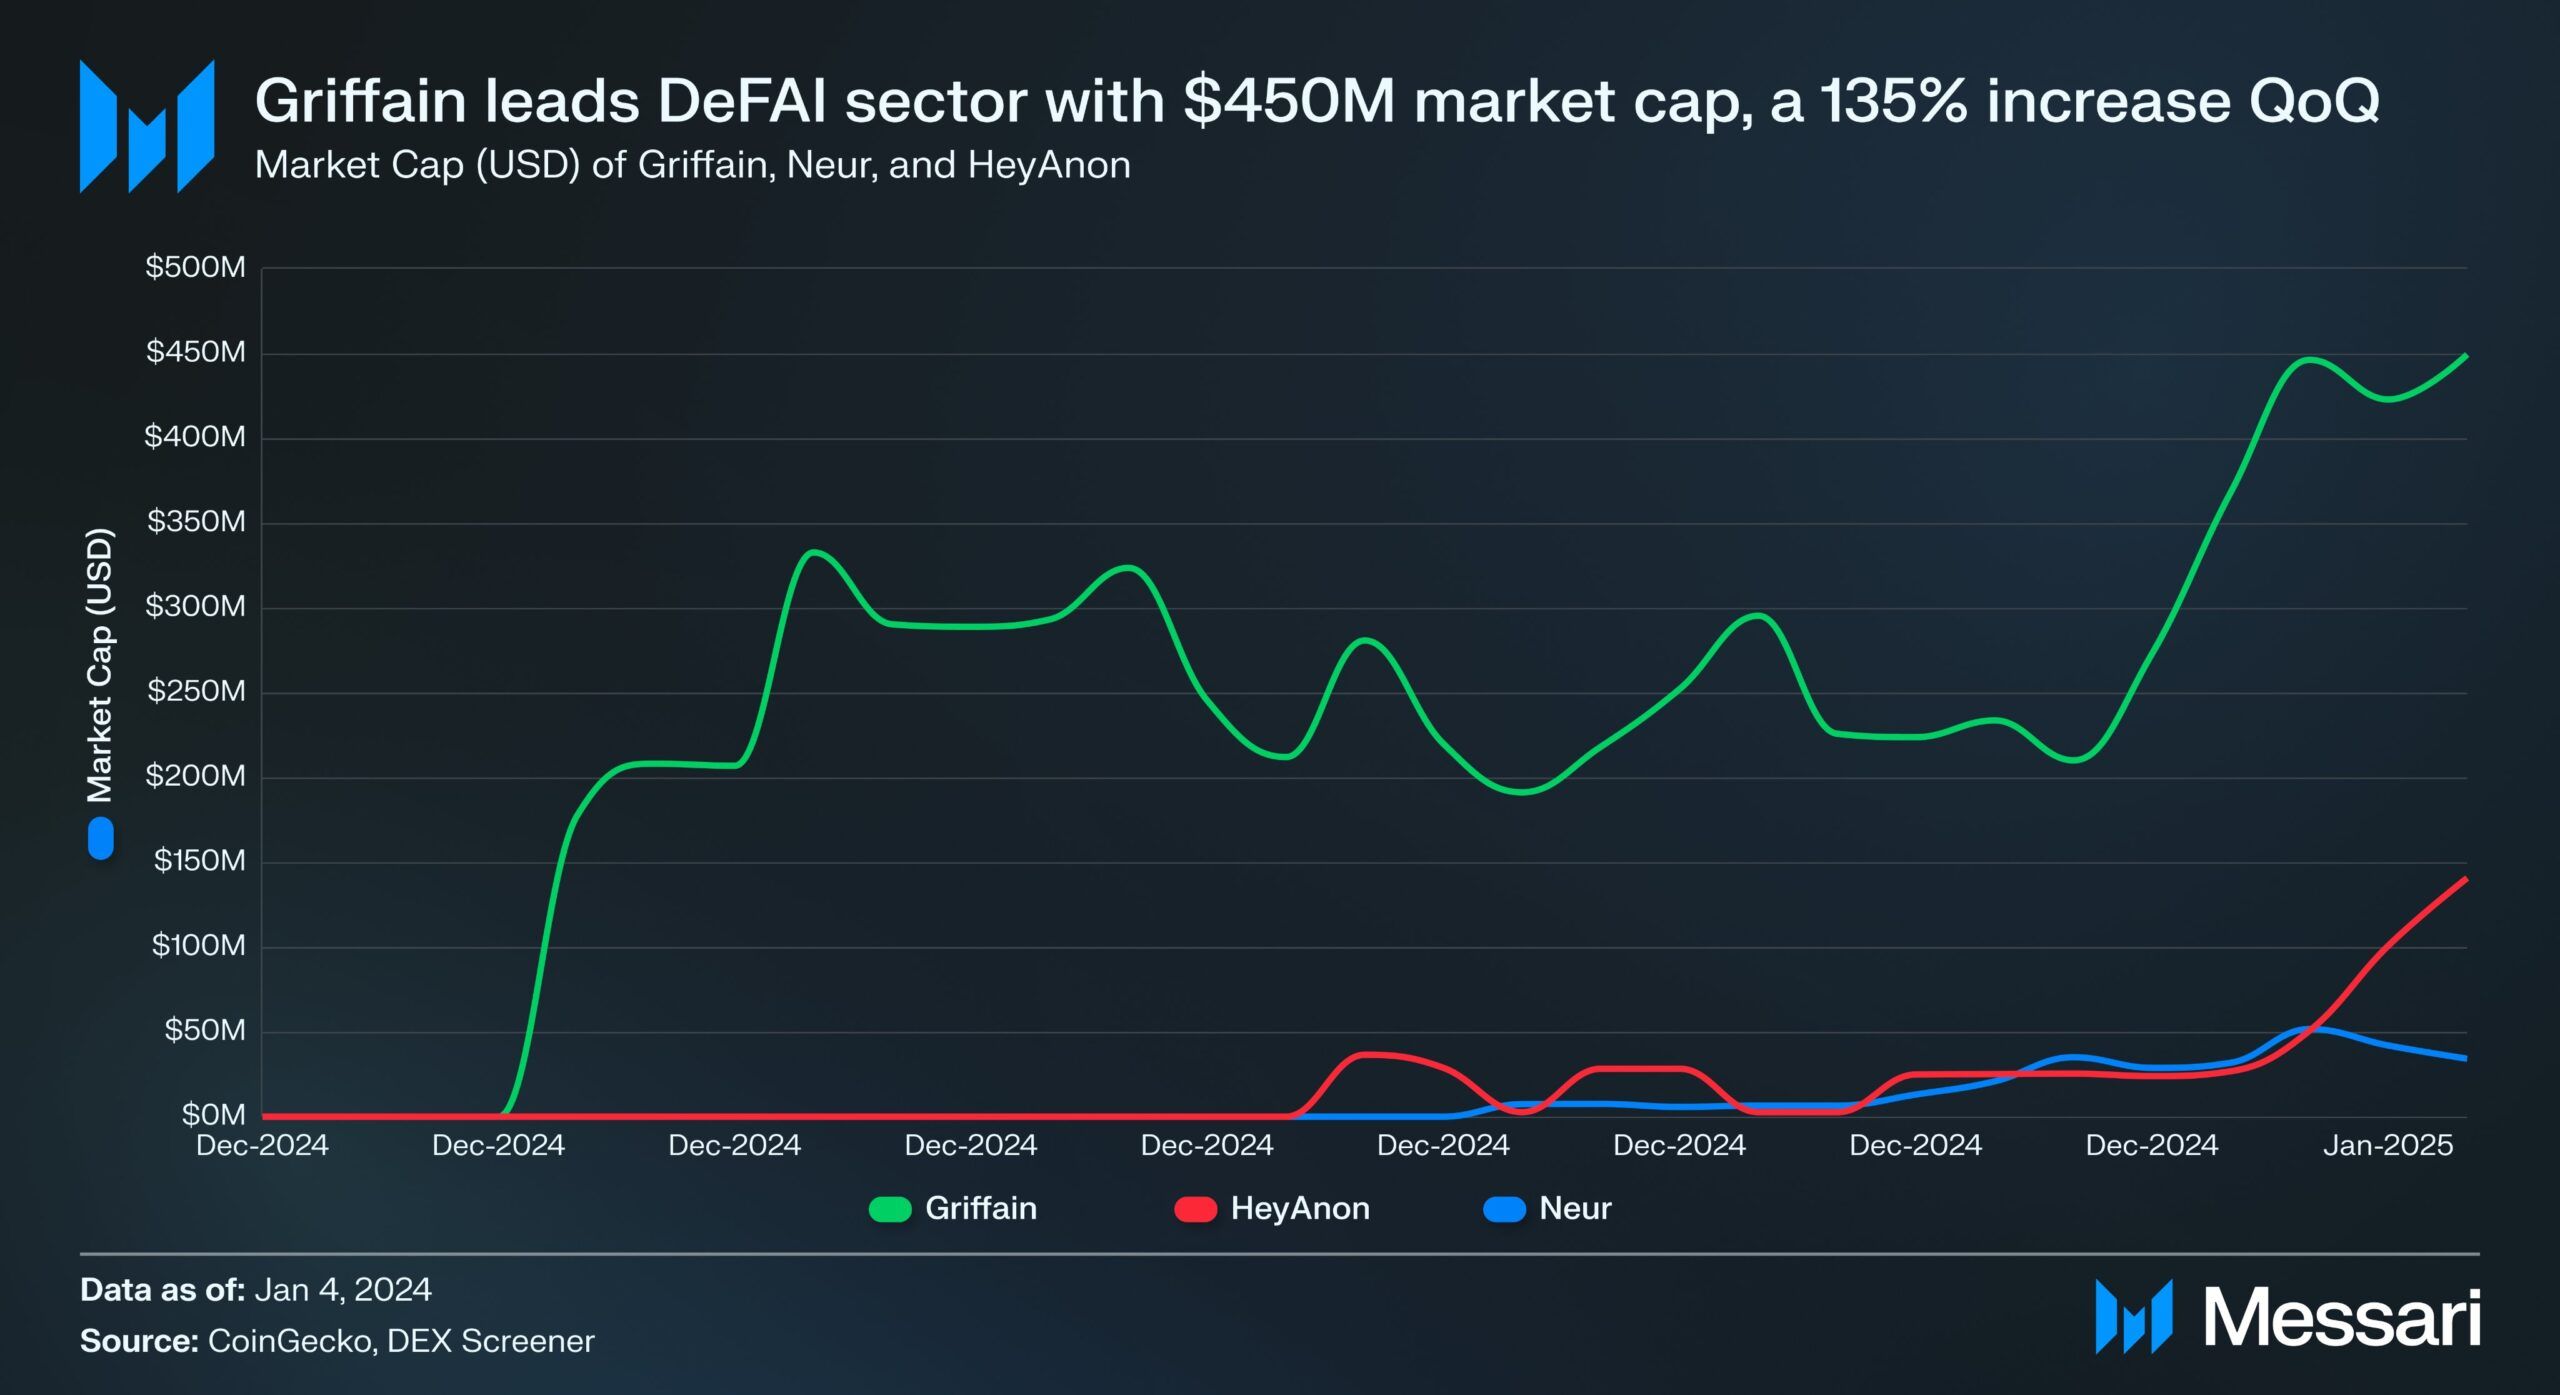
Task: Click the $0M y-axis label
Action: point(212,1114)
